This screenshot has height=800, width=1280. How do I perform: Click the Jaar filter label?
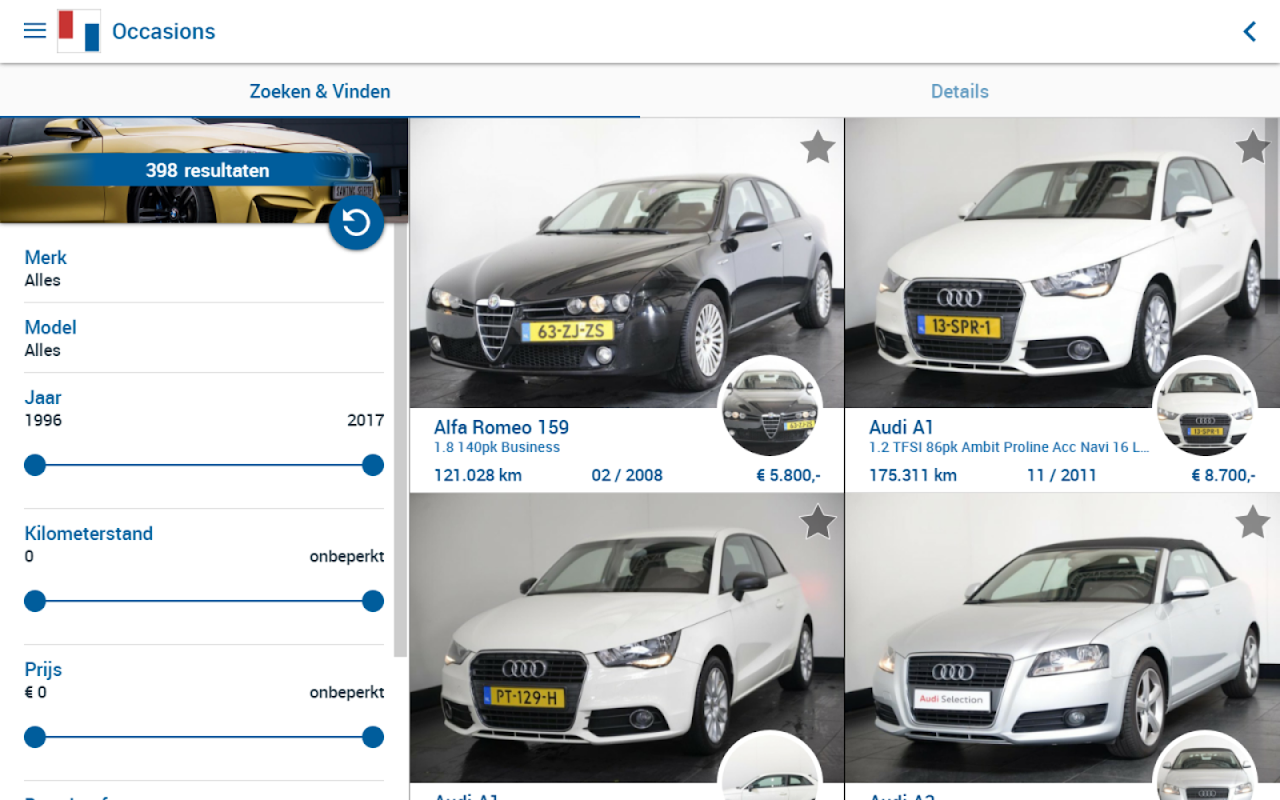43,397
